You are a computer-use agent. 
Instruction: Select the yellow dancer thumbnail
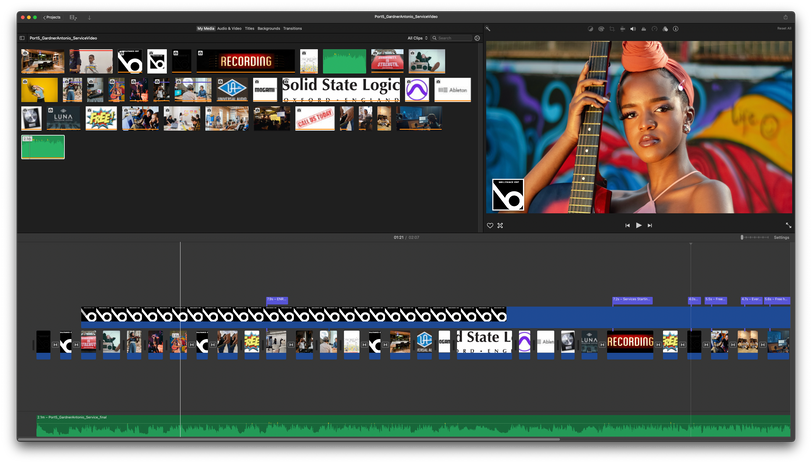point(39,89)
